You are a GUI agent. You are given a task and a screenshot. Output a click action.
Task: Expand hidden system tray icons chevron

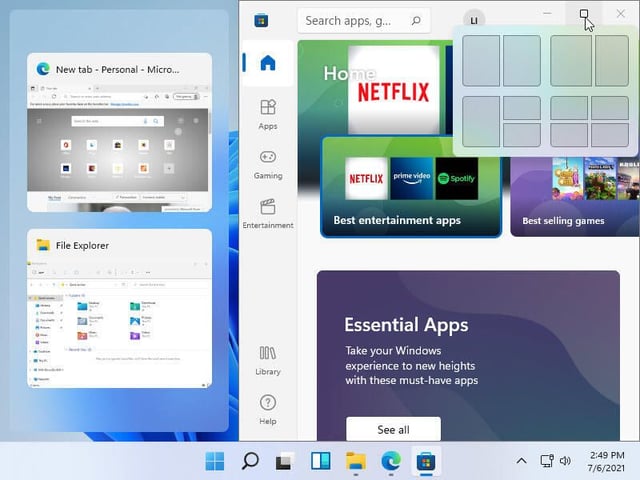click(521, 461)
